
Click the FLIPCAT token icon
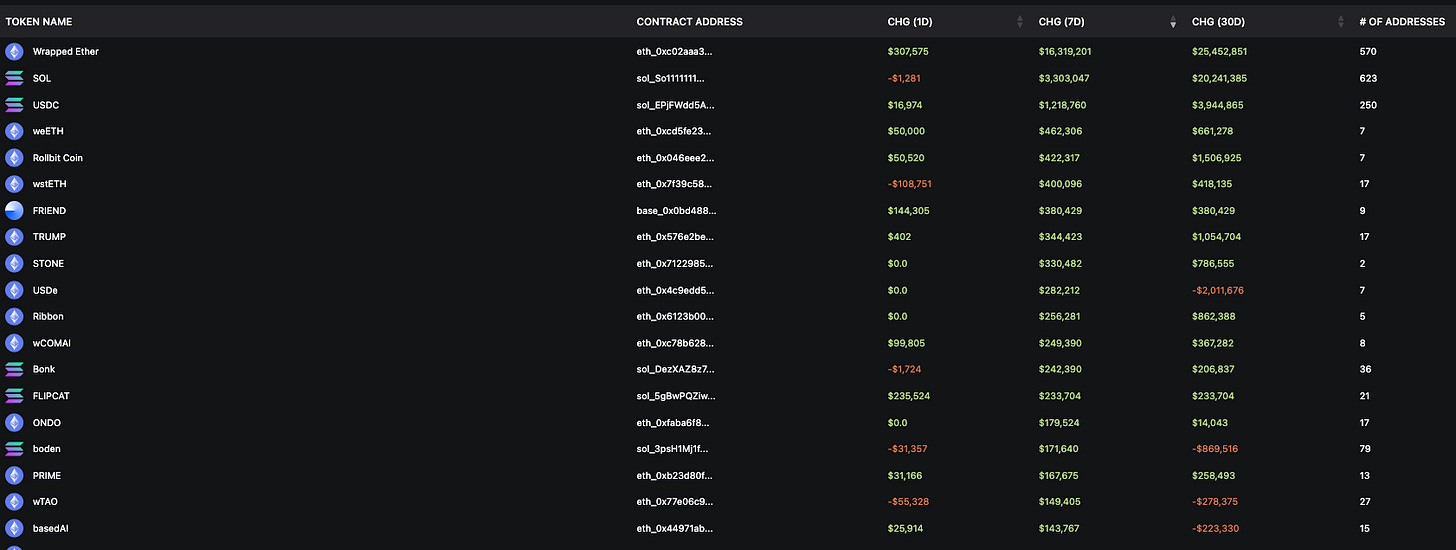tap(14, 396)
